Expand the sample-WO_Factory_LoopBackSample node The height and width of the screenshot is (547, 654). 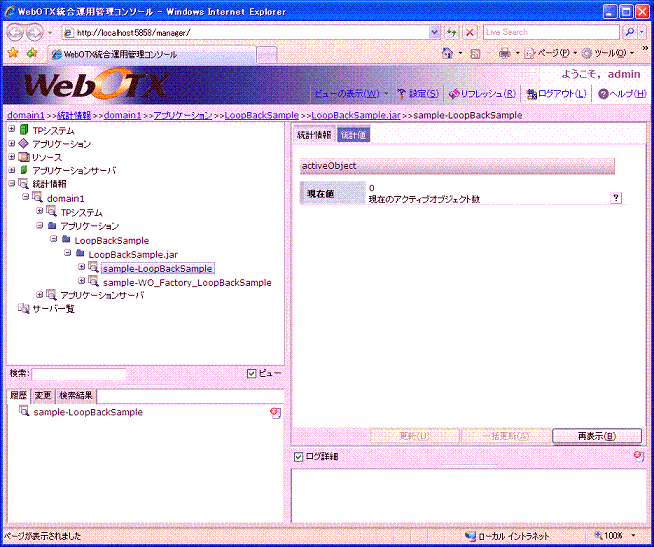click(82, 282)
